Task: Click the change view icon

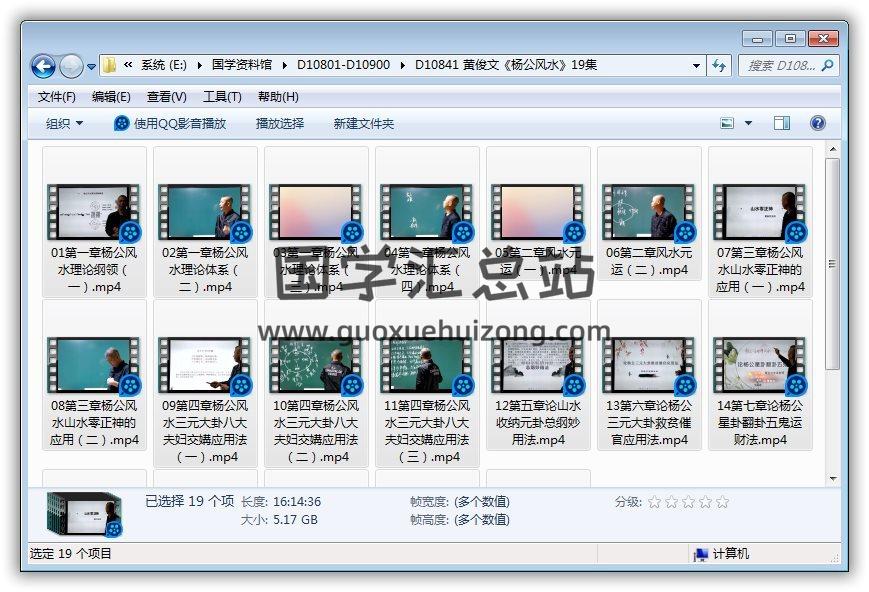Action: (728, 123)
